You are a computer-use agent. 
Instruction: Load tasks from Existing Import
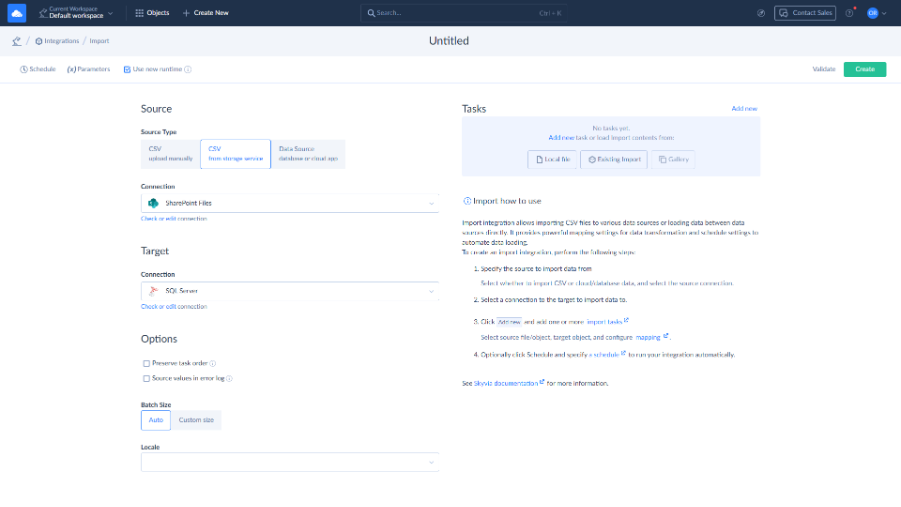614,159
